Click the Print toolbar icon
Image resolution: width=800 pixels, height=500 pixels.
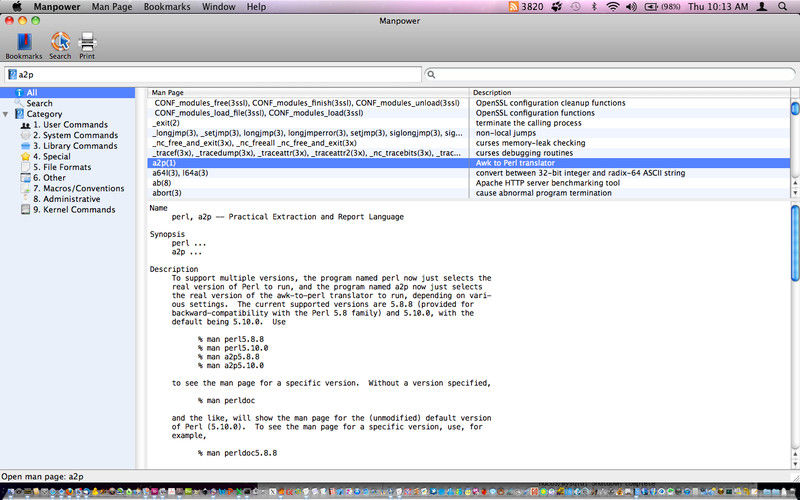(87, 46)
